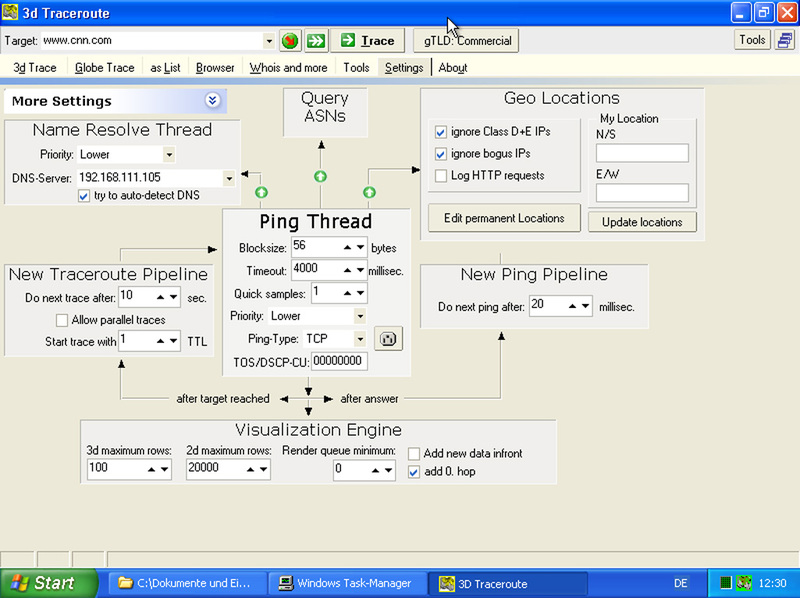Enable Add new data infront checkbox

point(414,454)
